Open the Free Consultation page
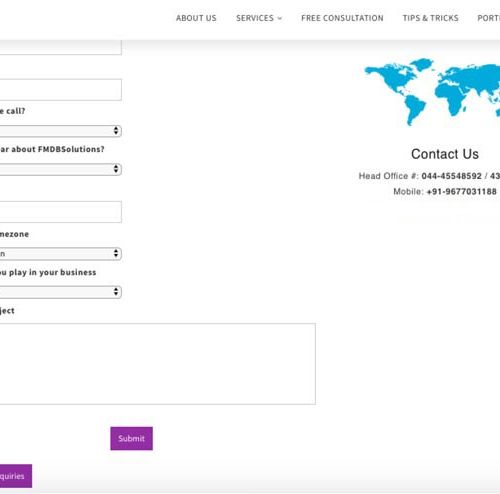 (x=342, y=18)
